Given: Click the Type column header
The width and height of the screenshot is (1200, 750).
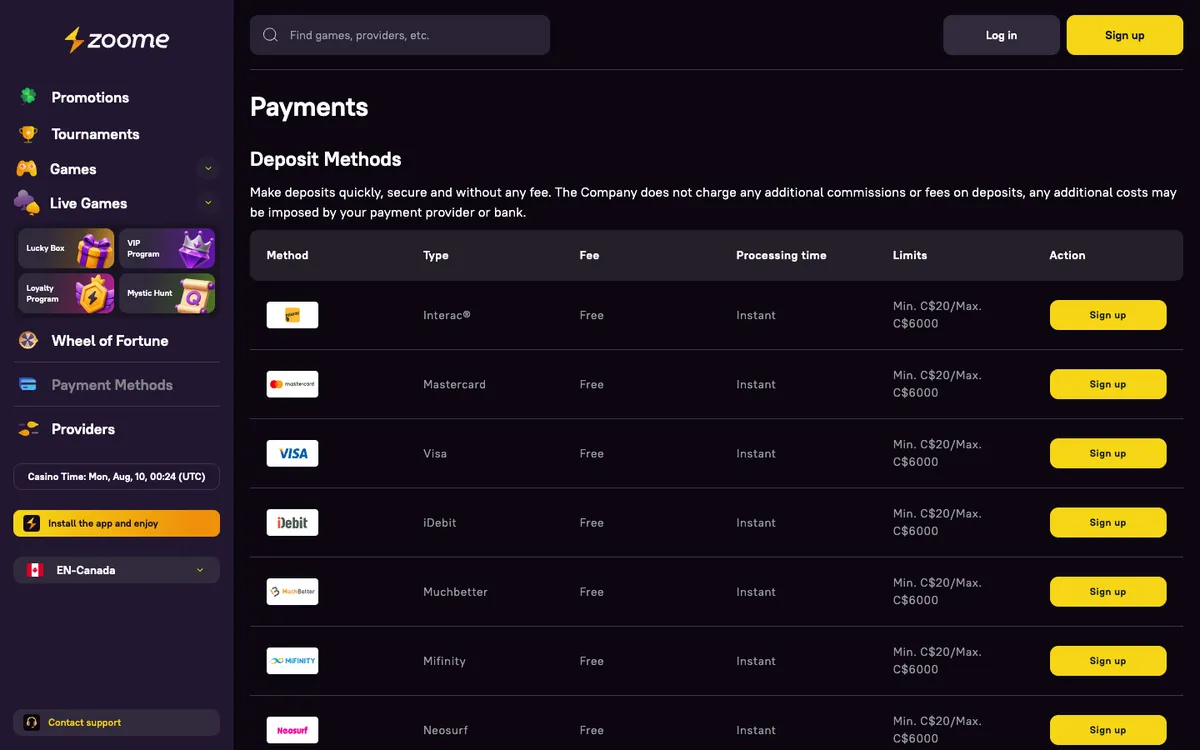Looking at the screenshot, I should (x=436, y=255).
